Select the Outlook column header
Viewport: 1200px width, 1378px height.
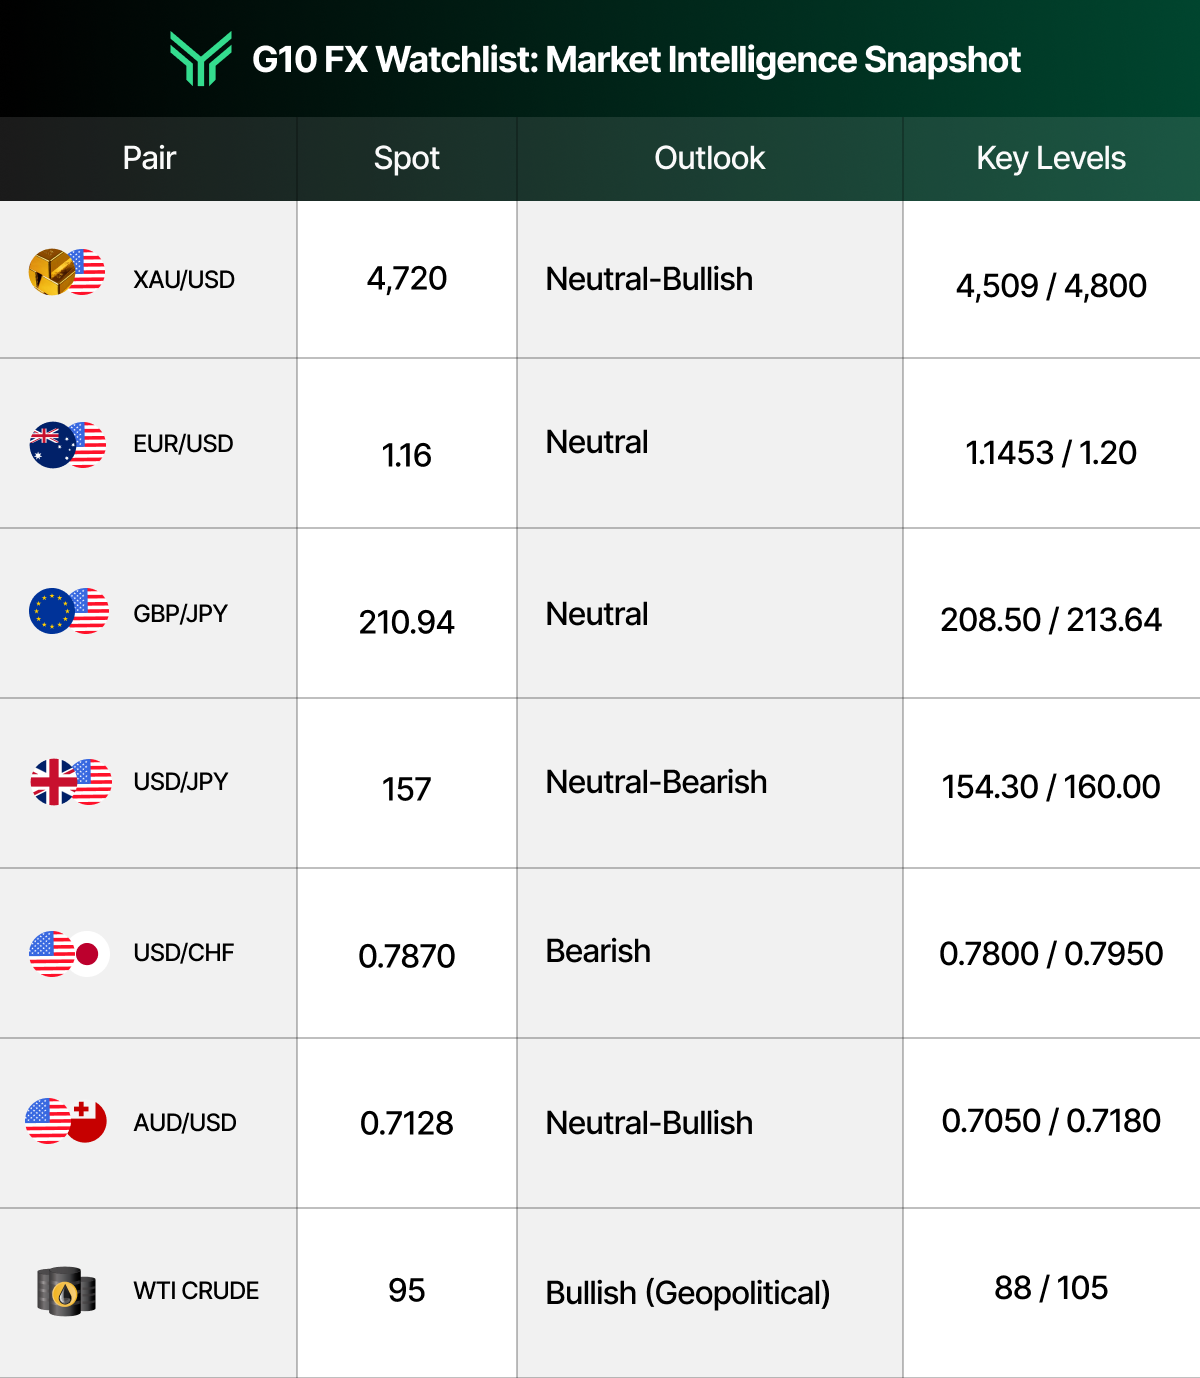coord(709,158)
